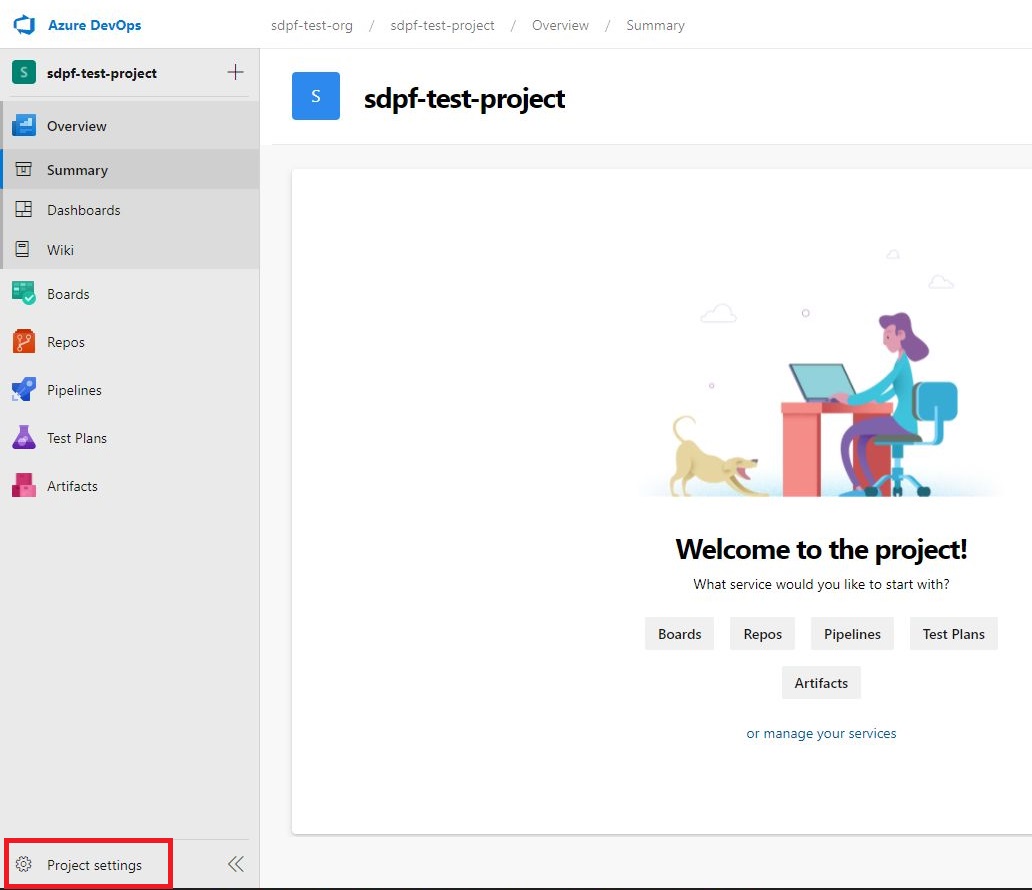Open the Boards icon in sidebar

(24, 294)
